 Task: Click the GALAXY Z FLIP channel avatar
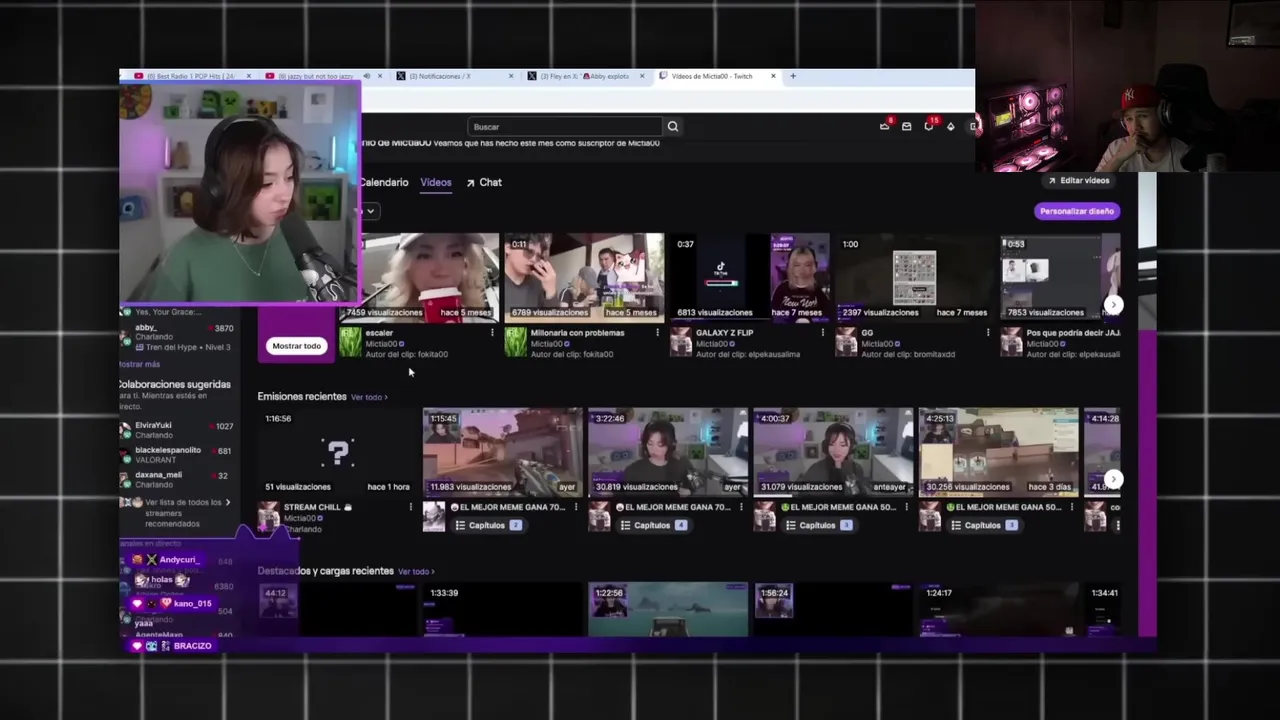[681, 342]
